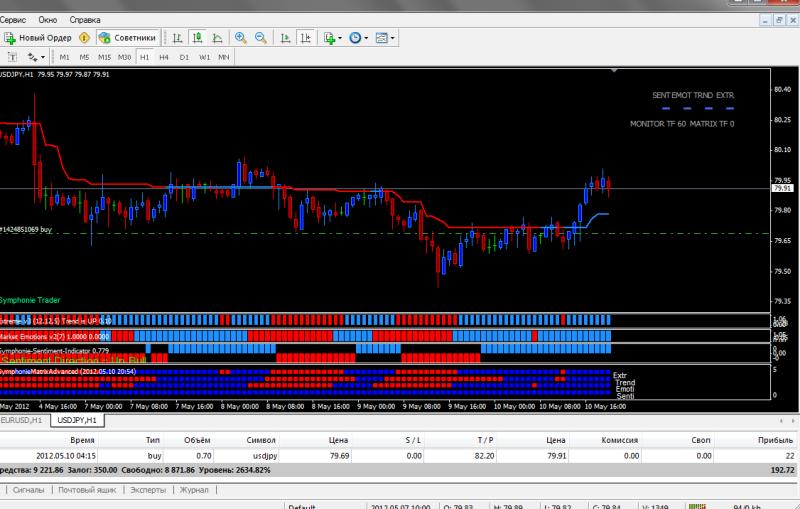Screen dimensions: 800x509
Task: Select the MN timeframe
Action: (x=223, y=57)
